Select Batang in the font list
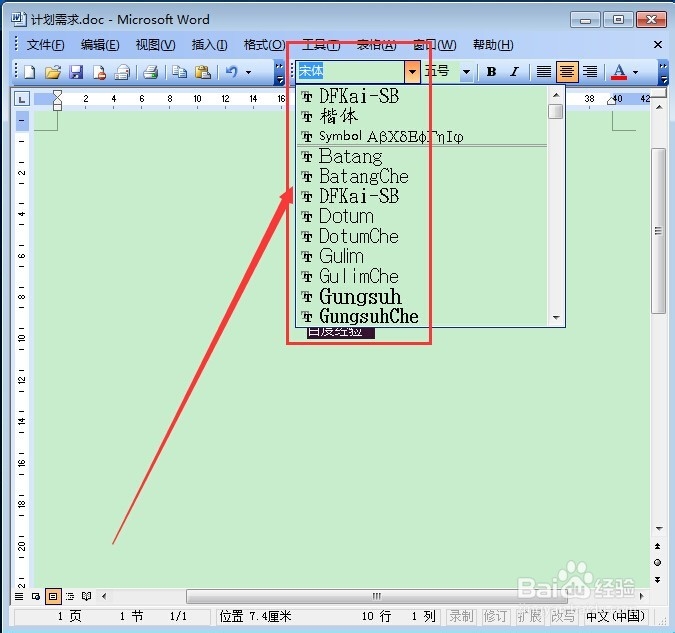The height and width of the screenshot is (633, 675). 422,156
